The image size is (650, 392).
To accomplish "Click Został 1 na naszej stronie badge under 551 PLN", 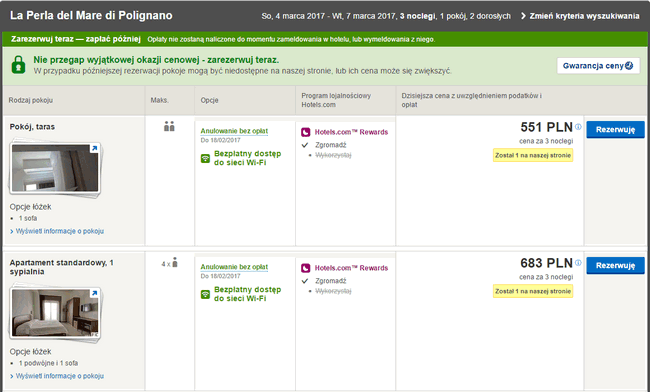I will click(533, 155).
